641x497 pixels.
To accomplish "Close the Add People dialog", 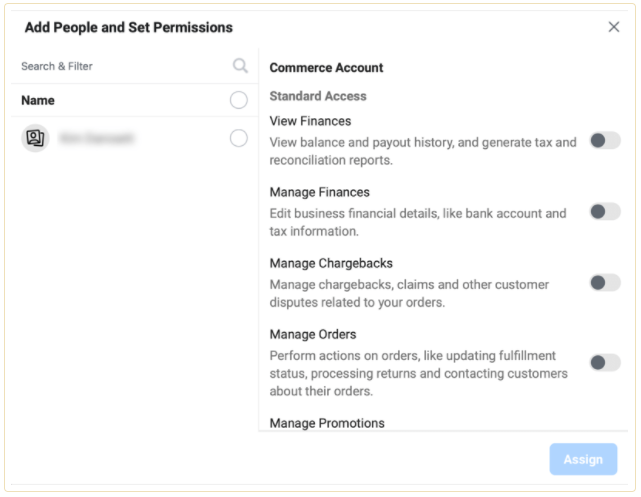I will (x=614, y=27).
